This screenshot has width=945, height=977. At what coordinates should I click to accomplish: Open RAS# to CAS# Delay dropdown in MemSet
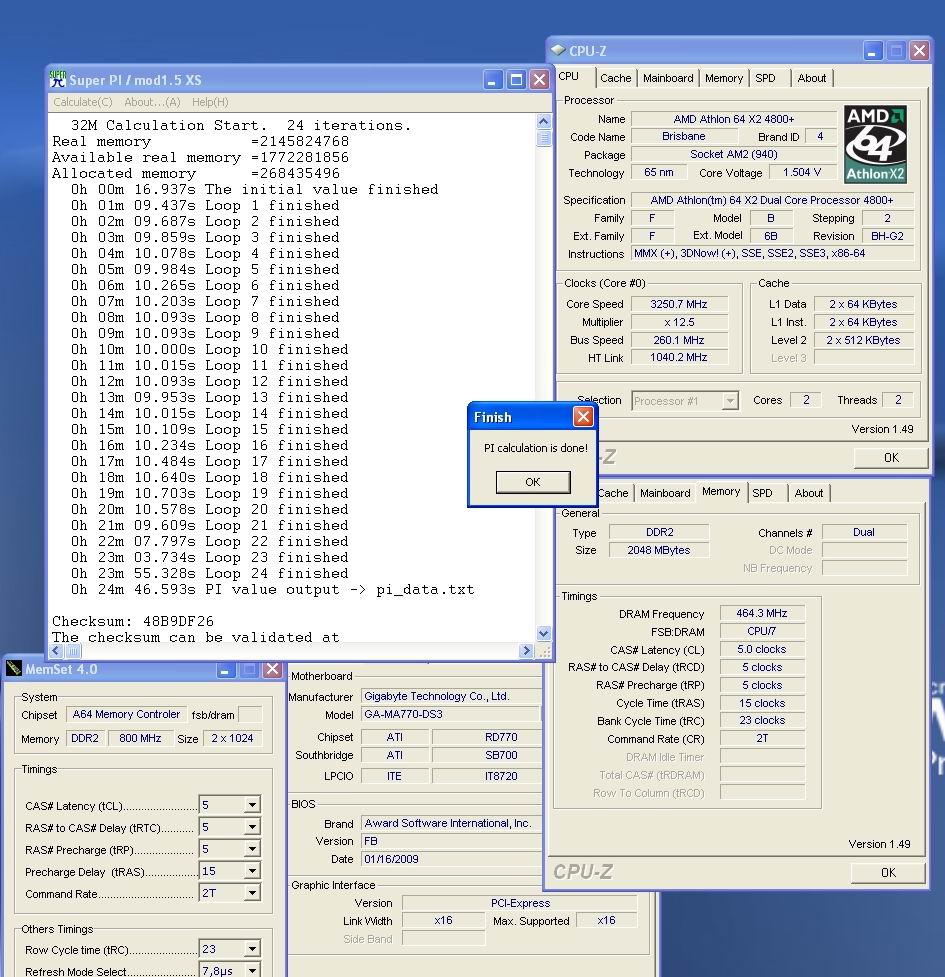pos(252,827)
